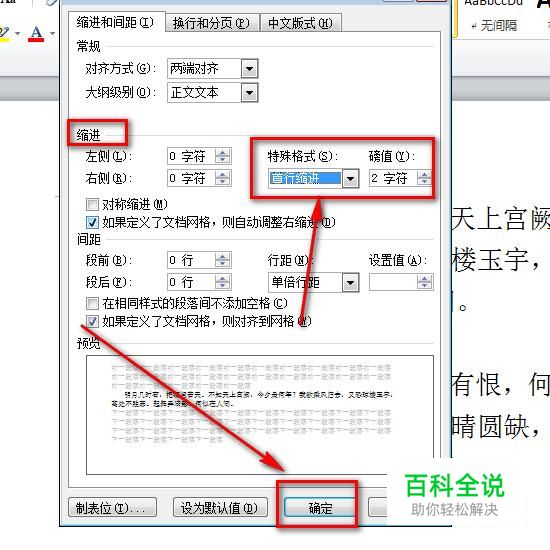Screen dimensions: 550x550
Task: Click 设为默认值 button
Action: tap(220, 508)
